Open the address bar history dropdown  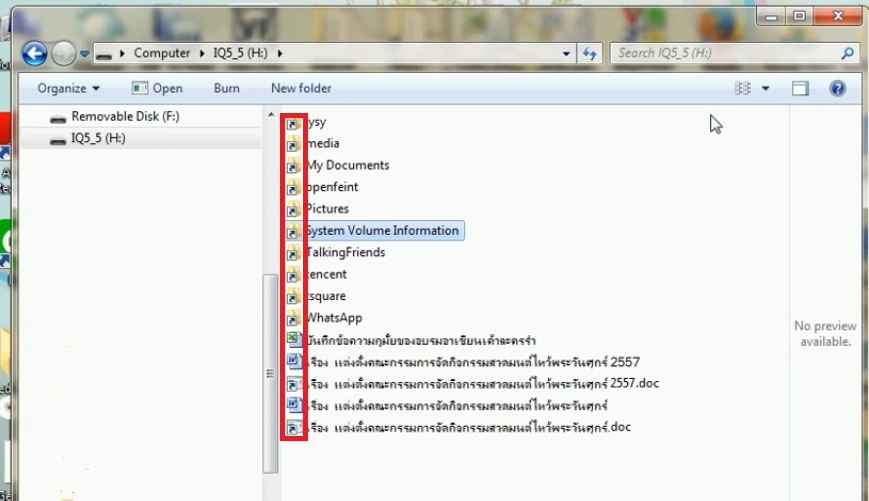click(x=567, y=53)
